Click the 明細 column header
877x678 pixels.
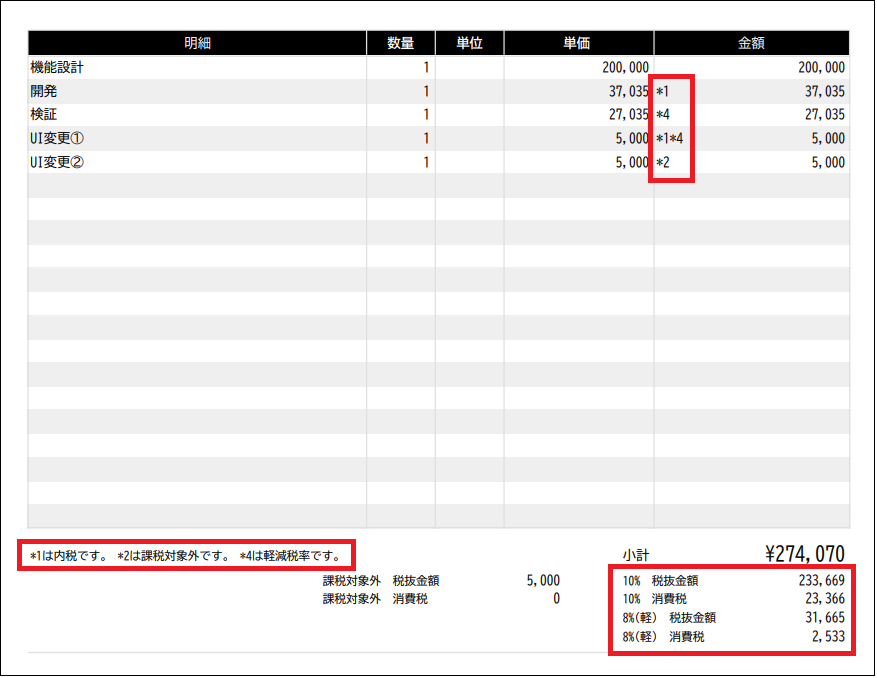coord(196,42)
